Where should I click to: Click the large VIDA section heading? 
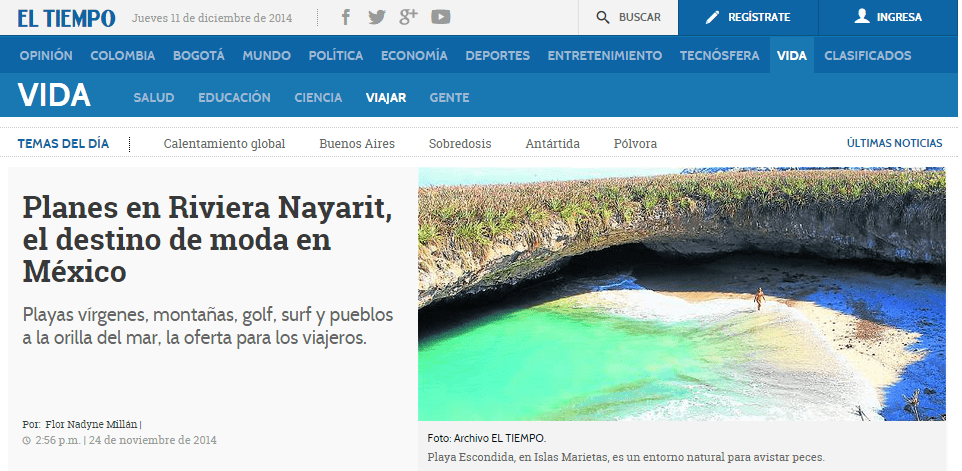54,96
